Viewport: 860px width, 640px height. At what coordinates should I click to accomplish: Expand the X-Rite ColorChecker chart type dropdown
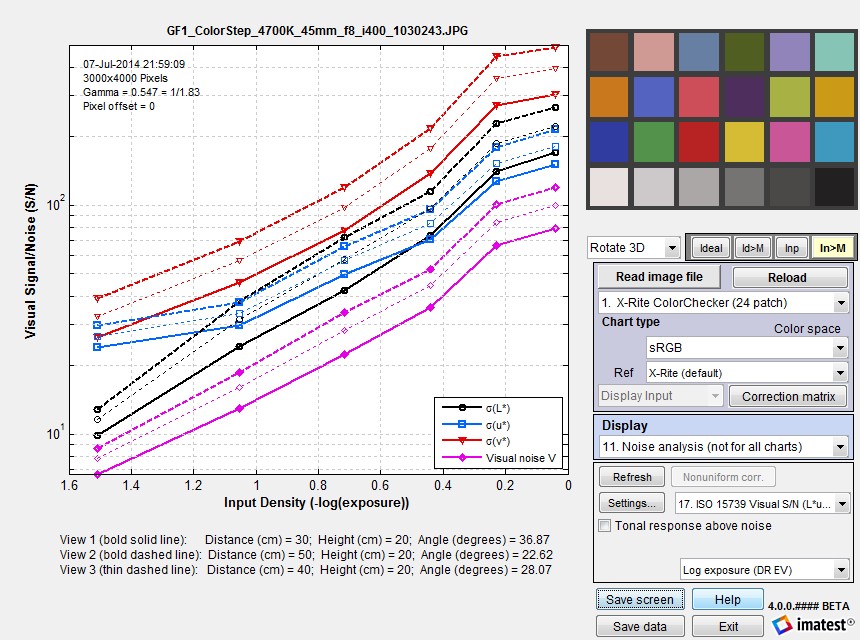click(x=723, y=303)
